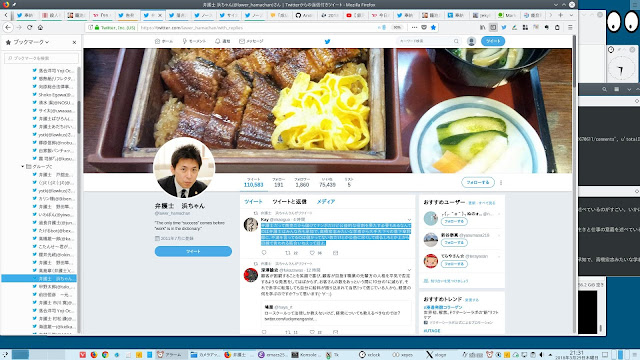640x360 pixels.
Task: Reply to Kay's tweet via speech bubble icon
Action: [x=264, y=253]
